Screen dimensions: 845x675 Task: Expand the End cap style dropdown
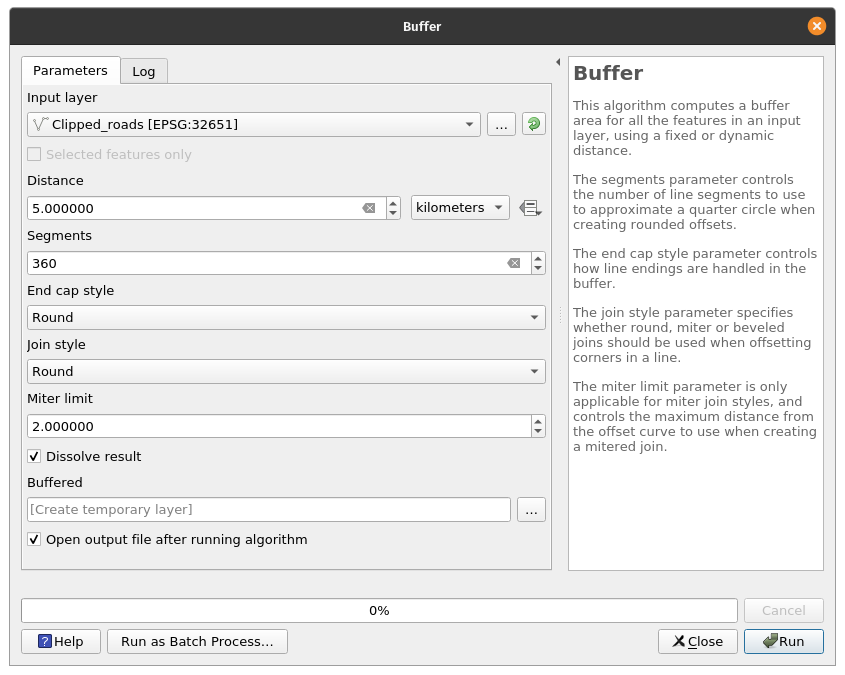pyautogui.click(x=286, y=317)
